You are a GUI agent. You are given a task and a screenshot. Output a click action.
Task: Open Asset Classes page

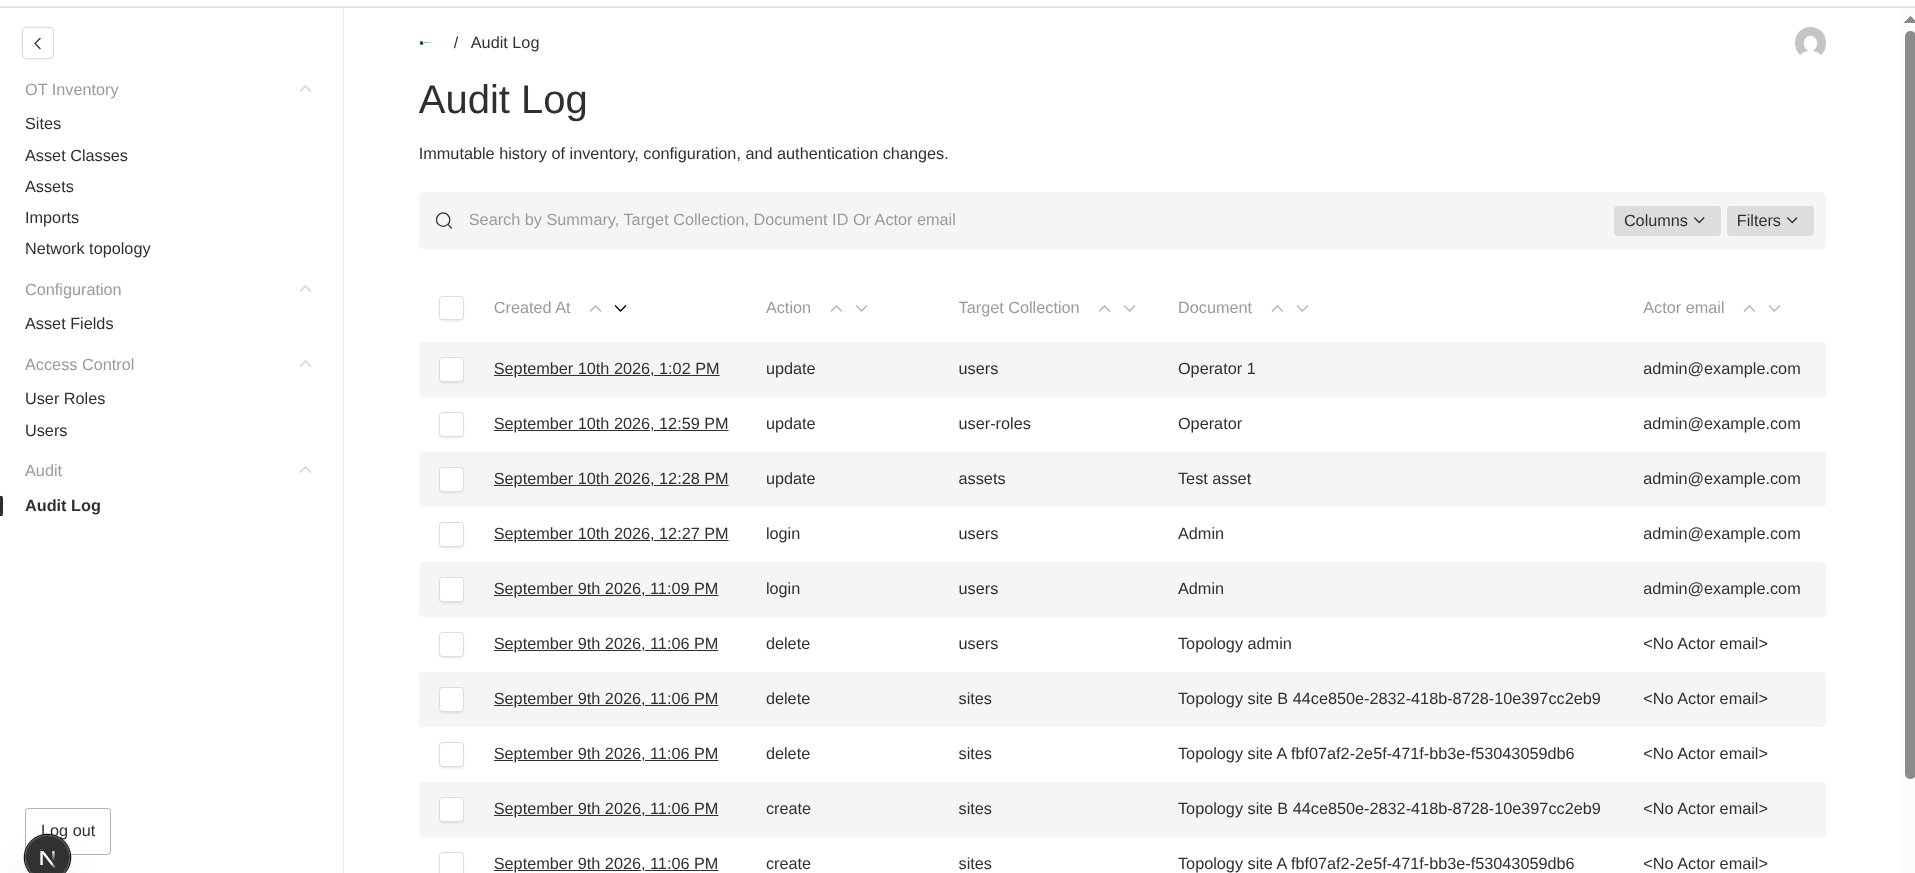(76, 156)
